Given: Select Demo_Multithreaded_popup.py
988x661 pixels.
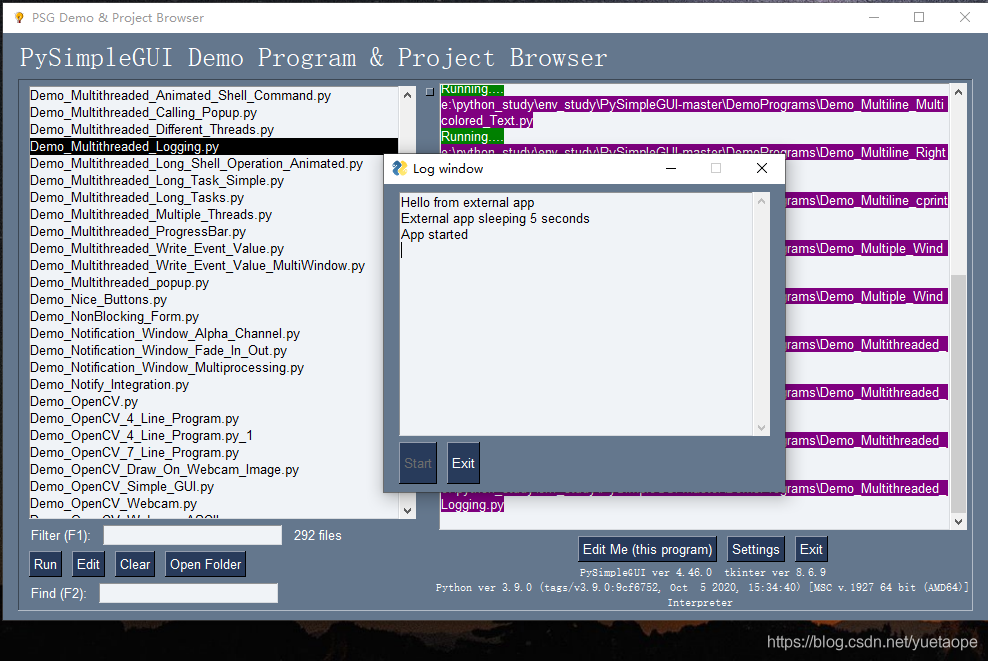Looking at the screenshot, I should pos(214,283).
